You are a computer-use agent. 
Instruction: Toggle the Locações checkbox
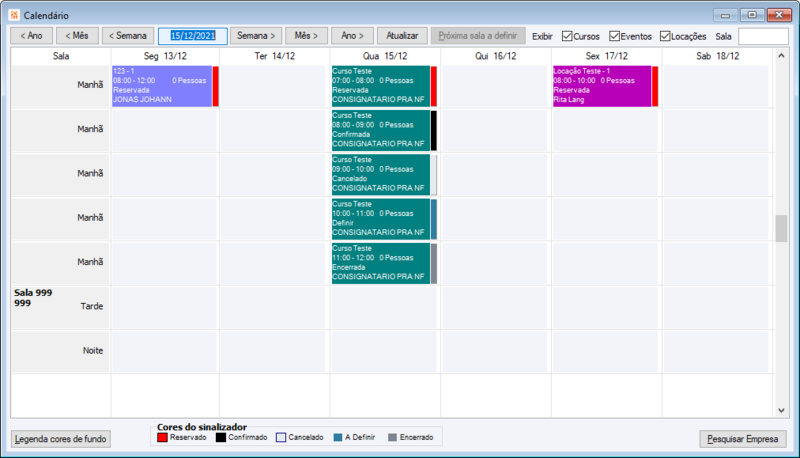pyautogui.click(x=665, y=36)
